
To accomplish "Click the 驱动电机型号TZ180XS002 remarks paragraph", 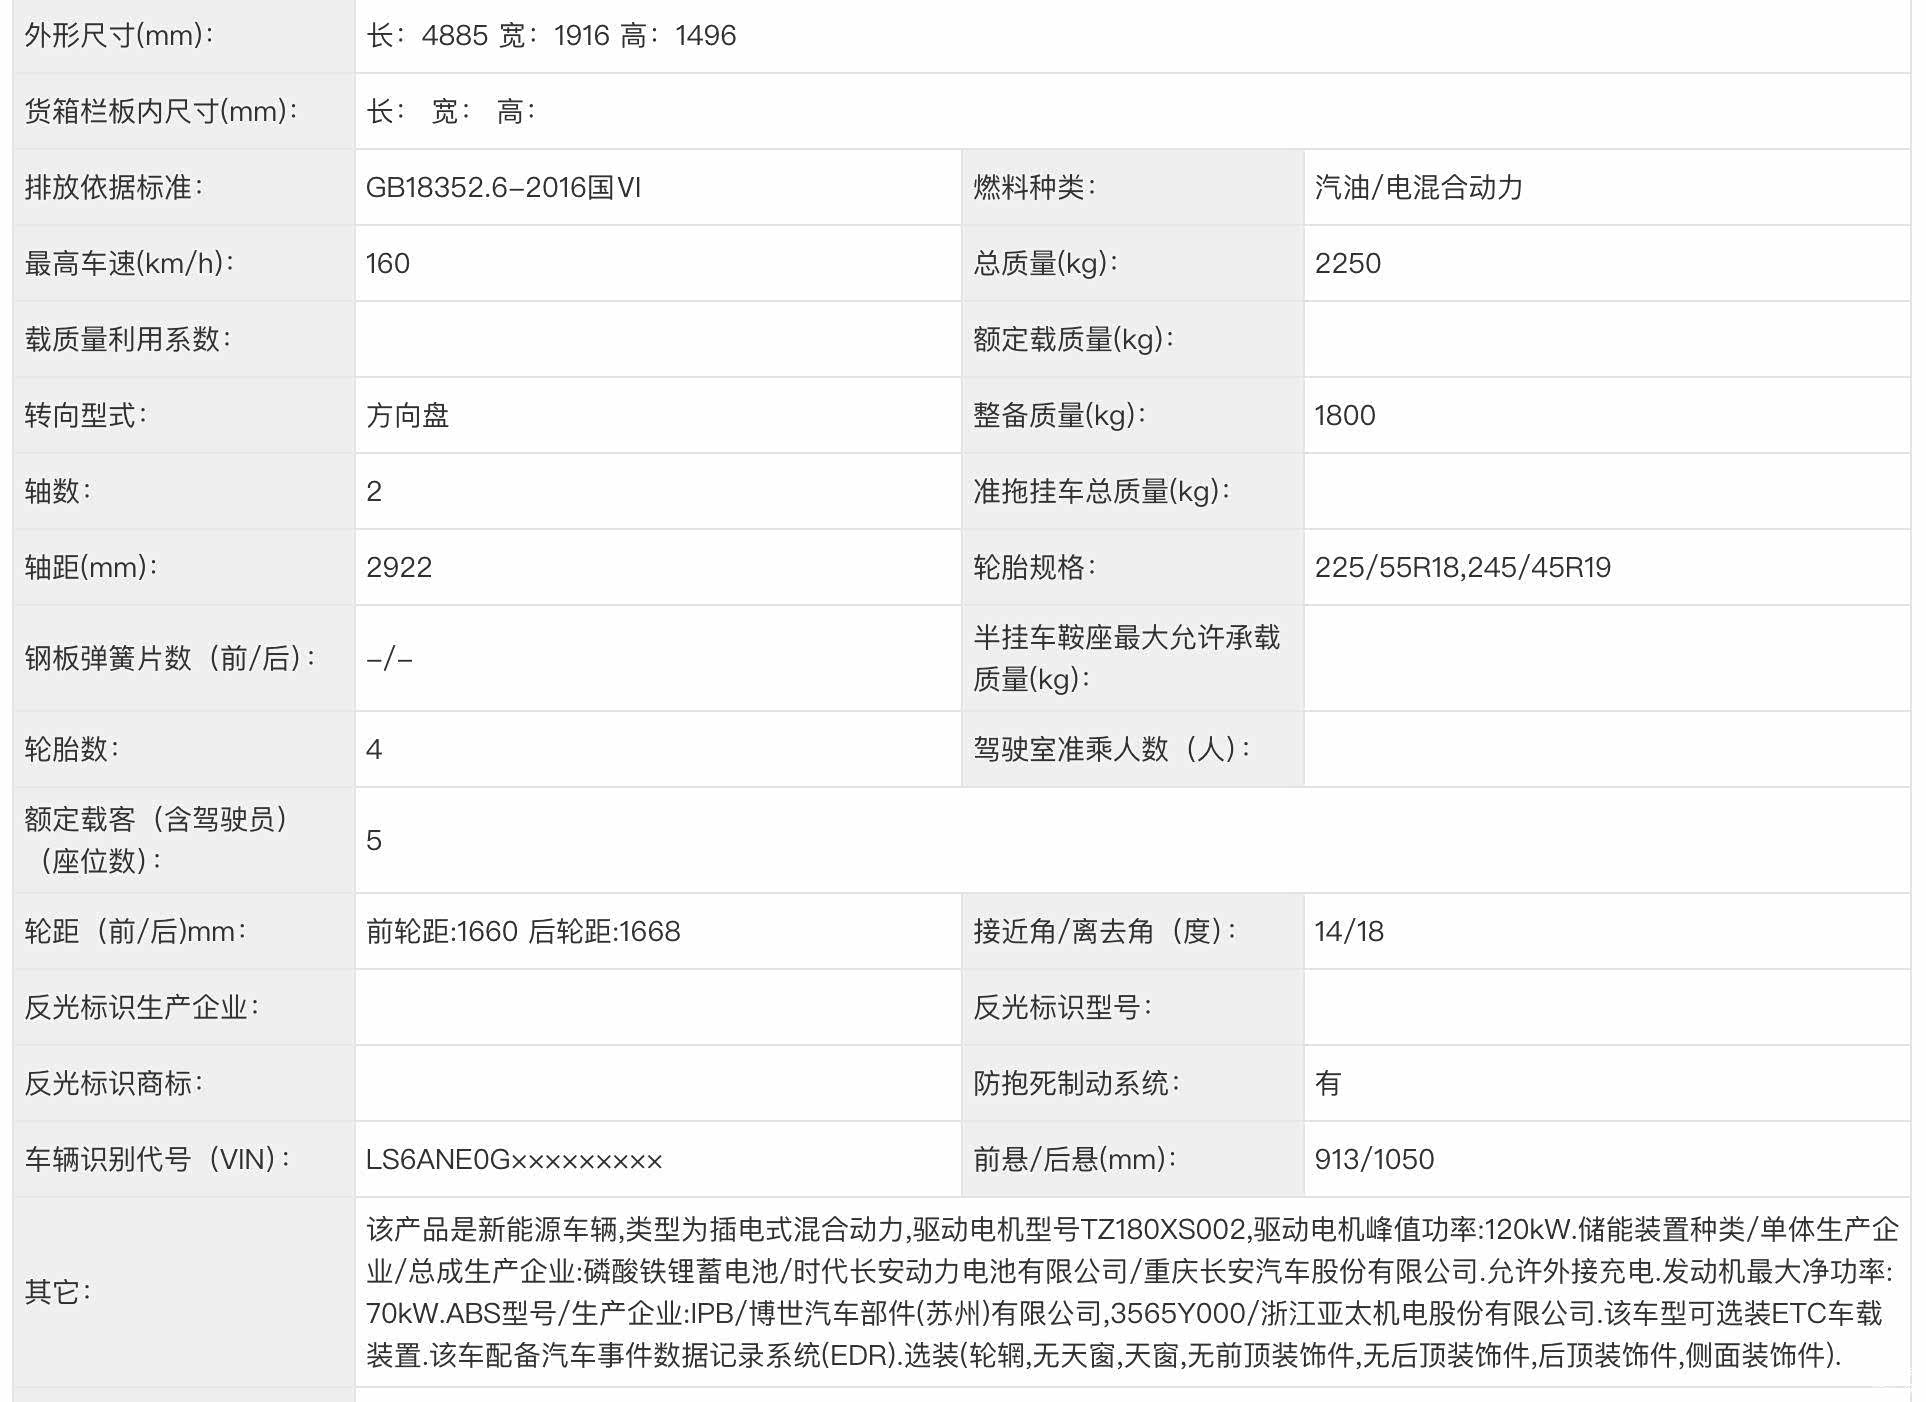I will tap(1130, 1292).
